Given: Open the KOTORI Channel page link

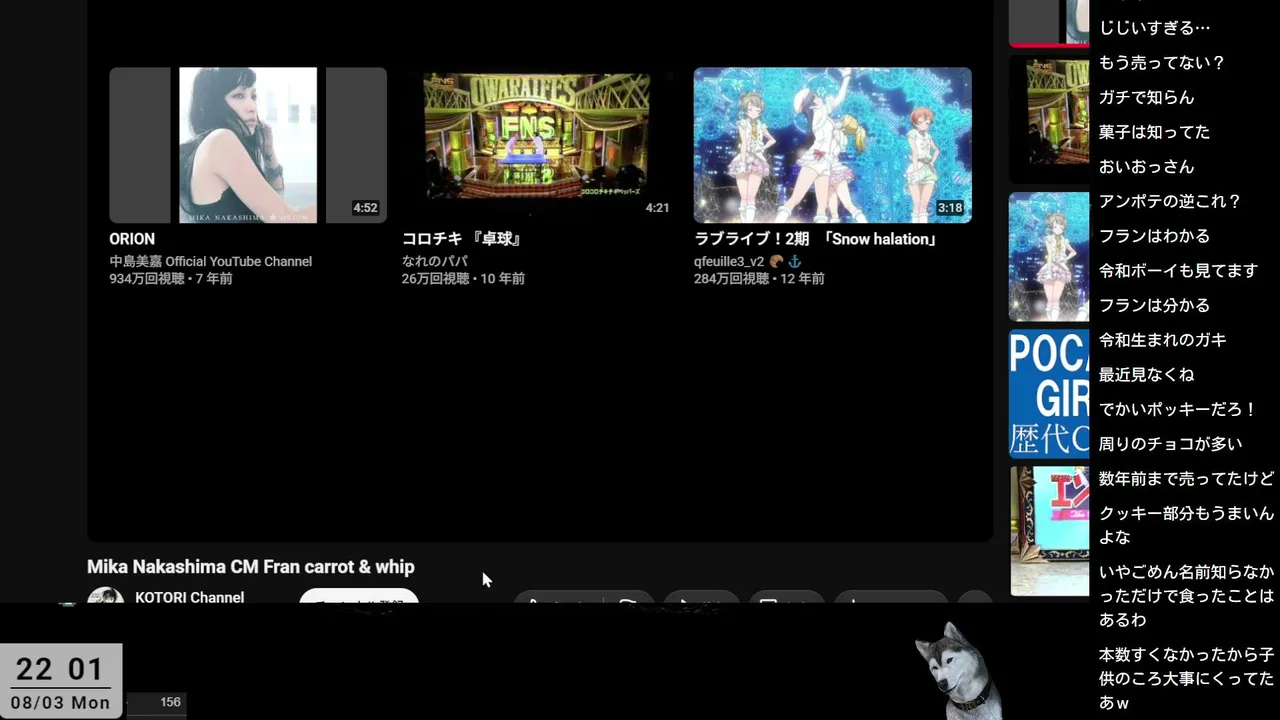Looking at the screenshot, I should coord(190,597).
